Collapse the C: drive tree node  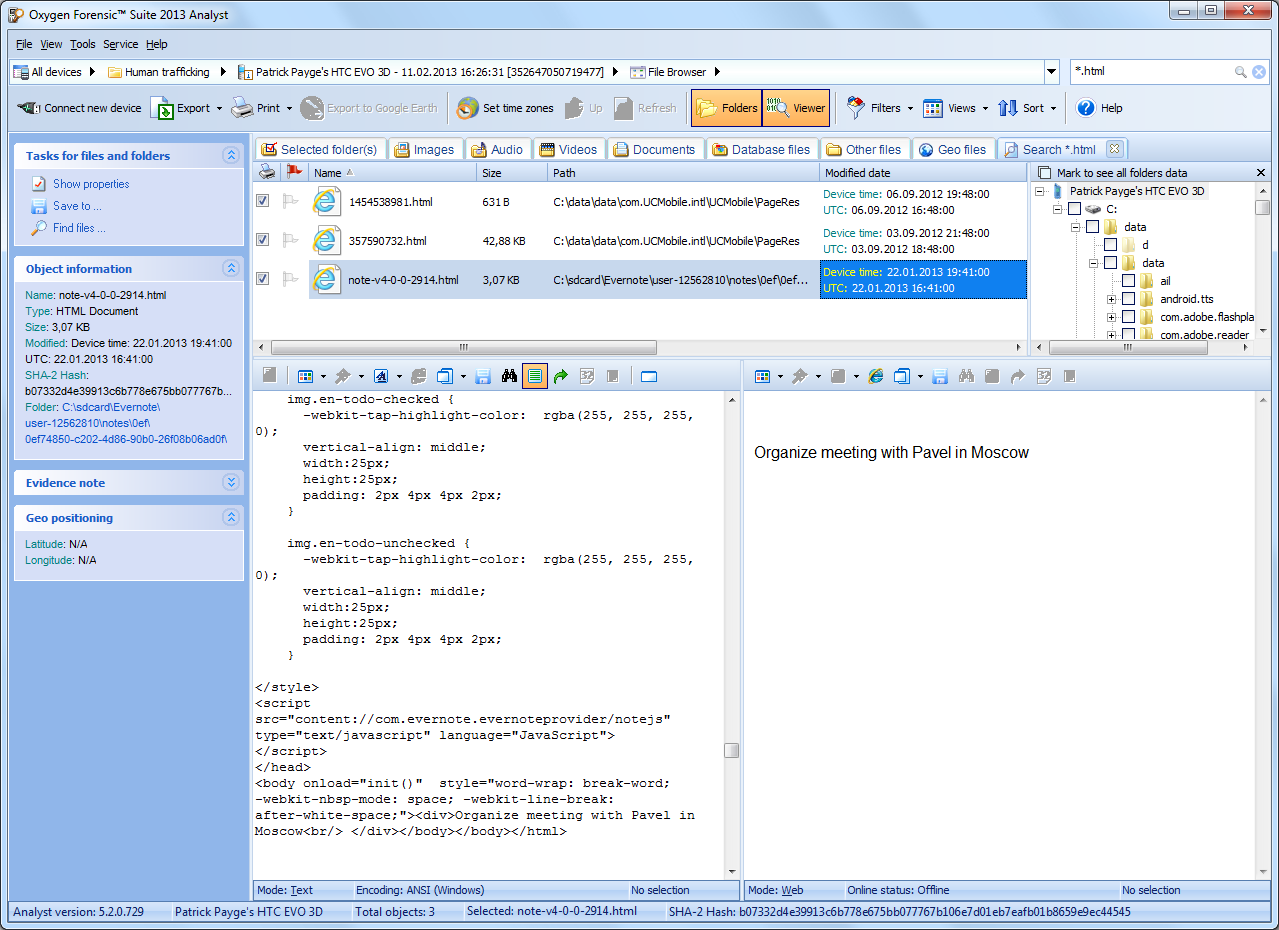1058,209
